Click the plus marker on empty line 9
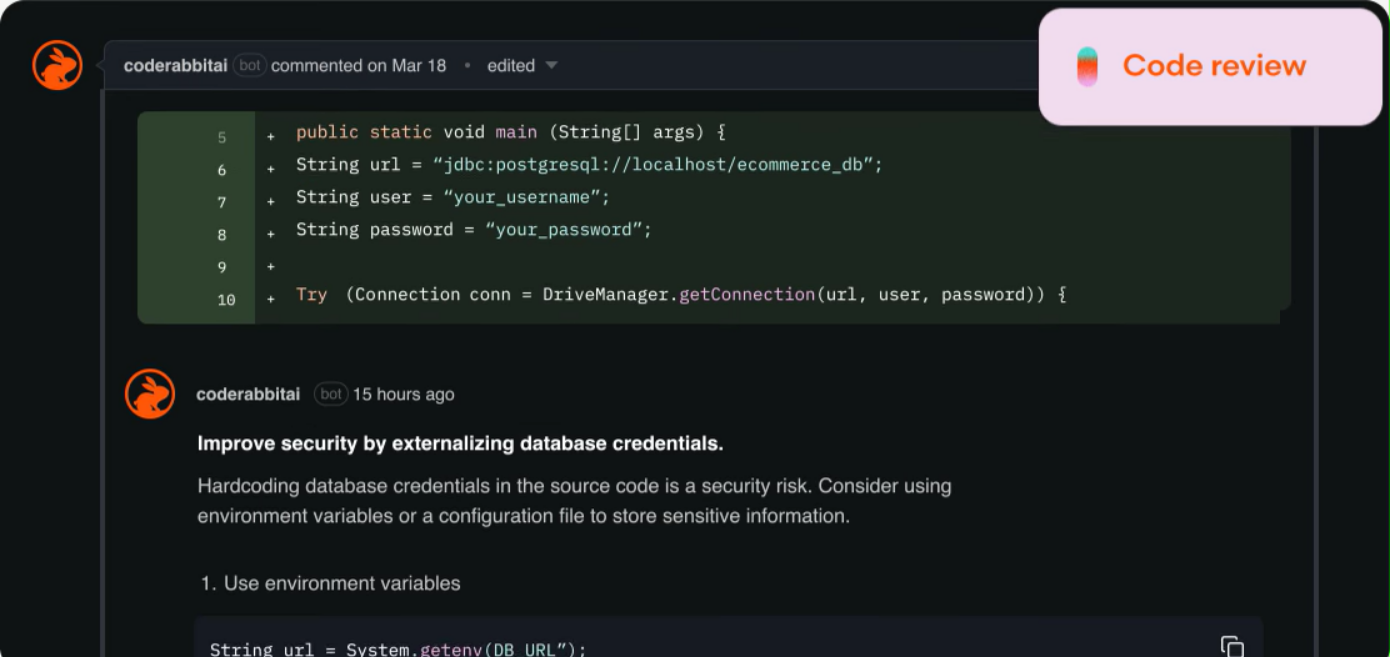 pyautogui.click(x=270, y=267)
